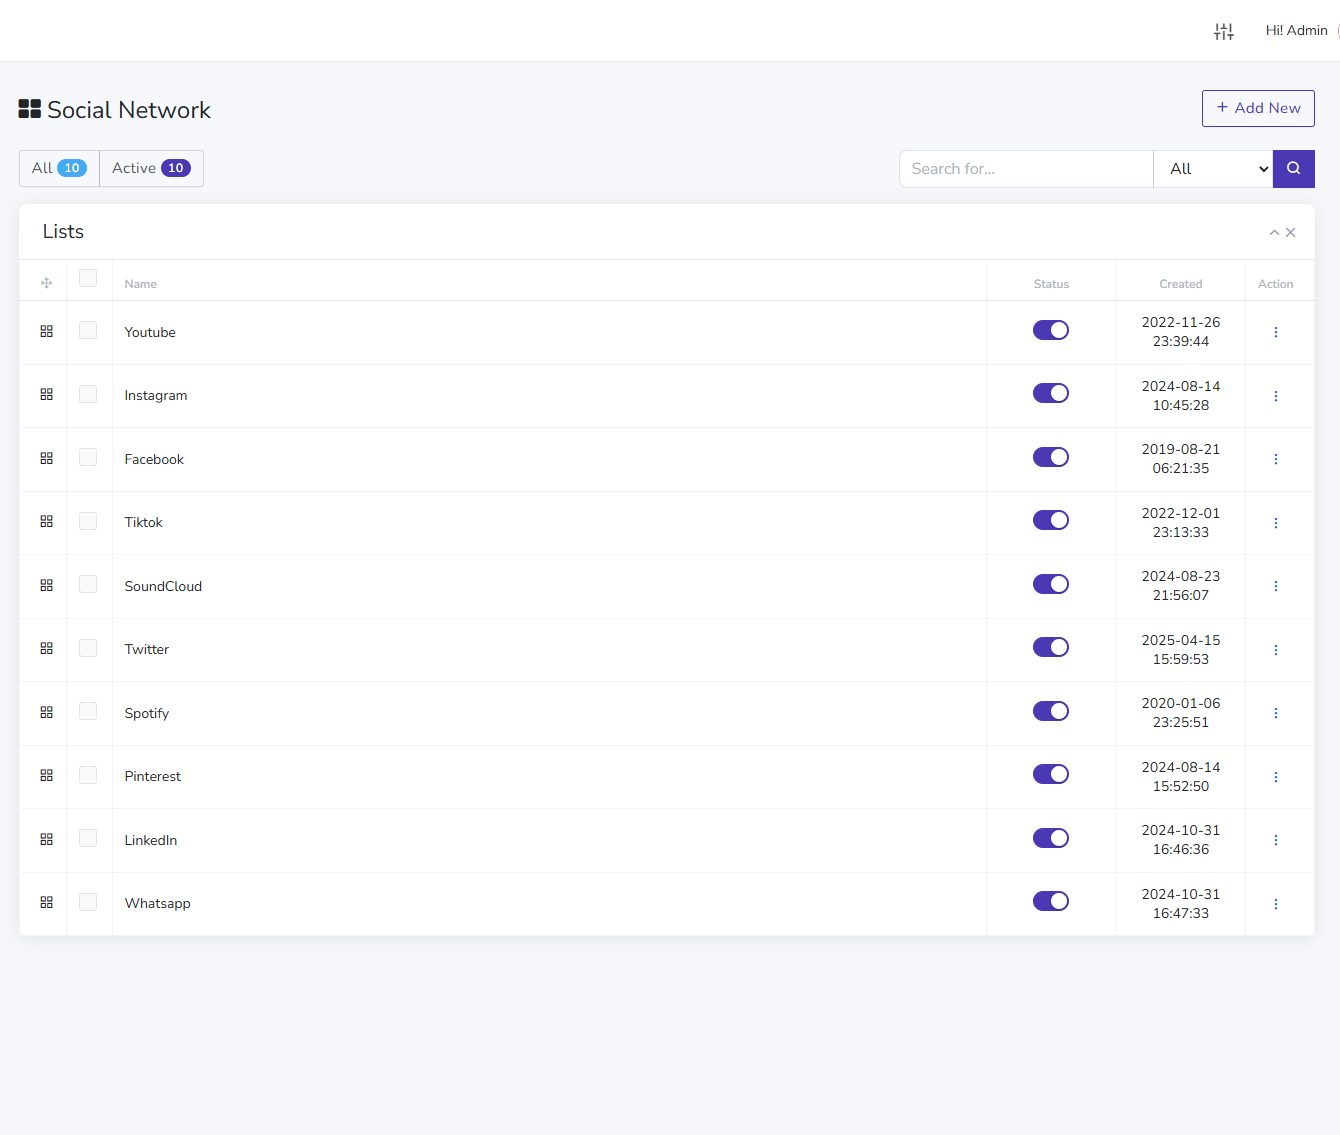This screenshot has height=1135, width=1340.
Task: Switch to the Active tab
Action: point(150,168)
